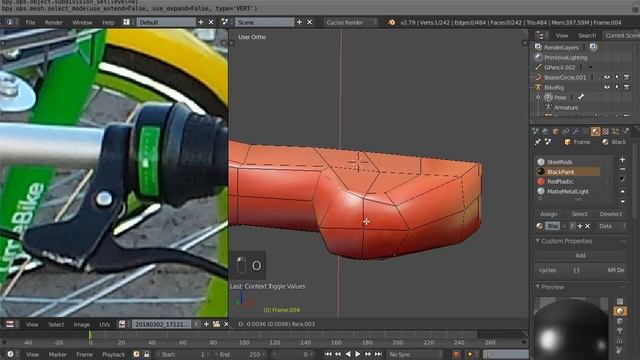
Task: Open the UVs menu
Action: pyautogui.click(x=104, y=324)
